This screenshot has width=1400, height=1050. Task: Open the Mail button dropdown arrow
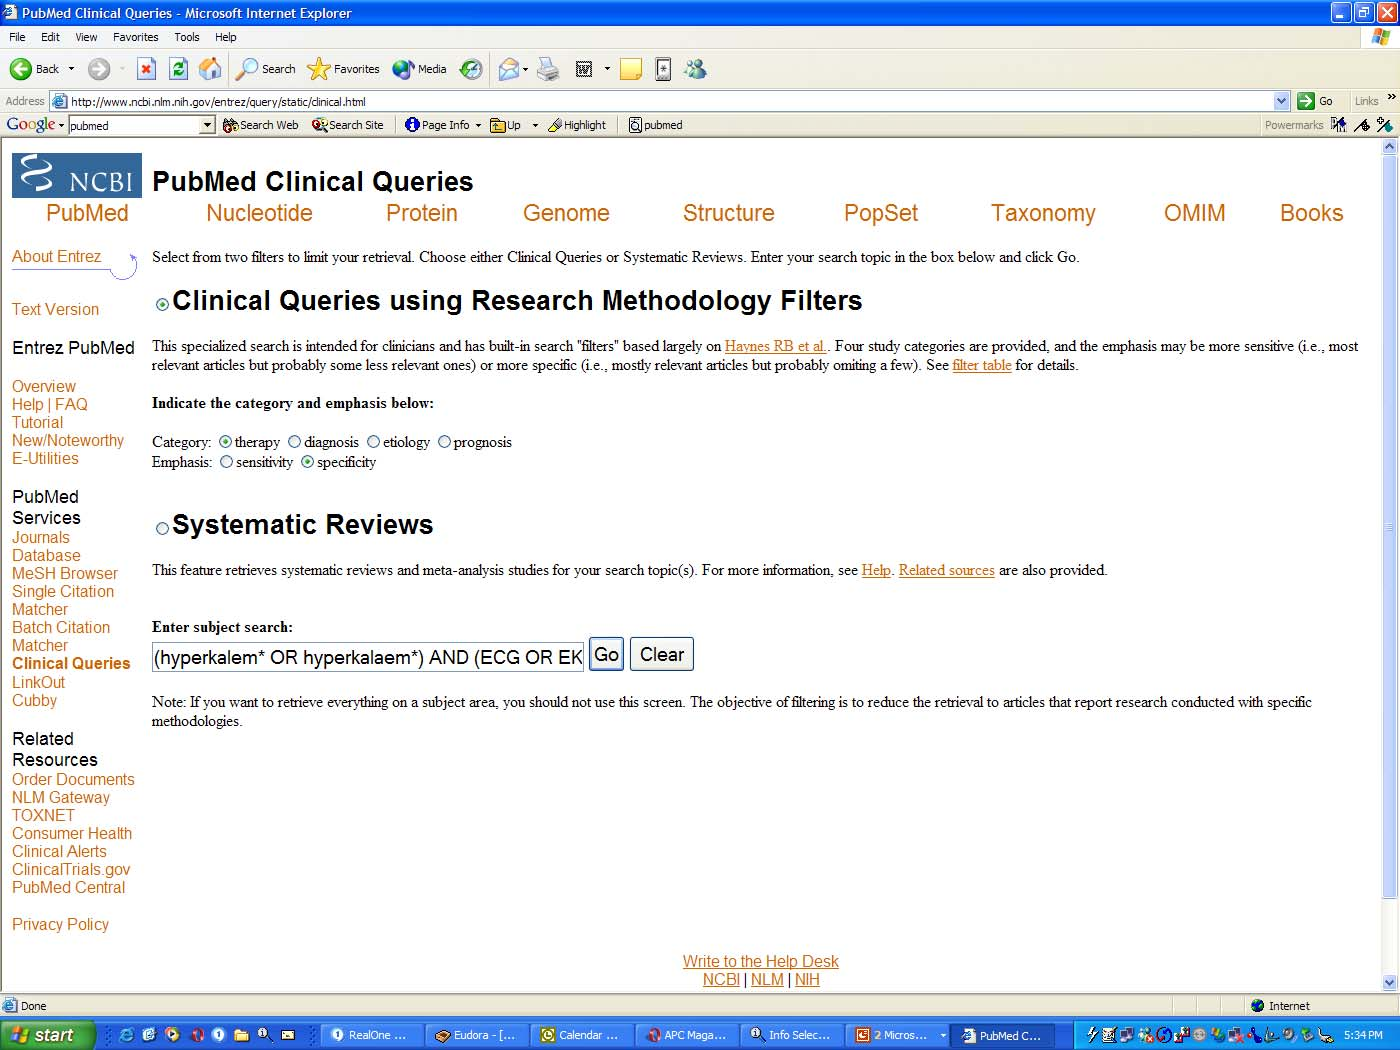pos(526,69)
